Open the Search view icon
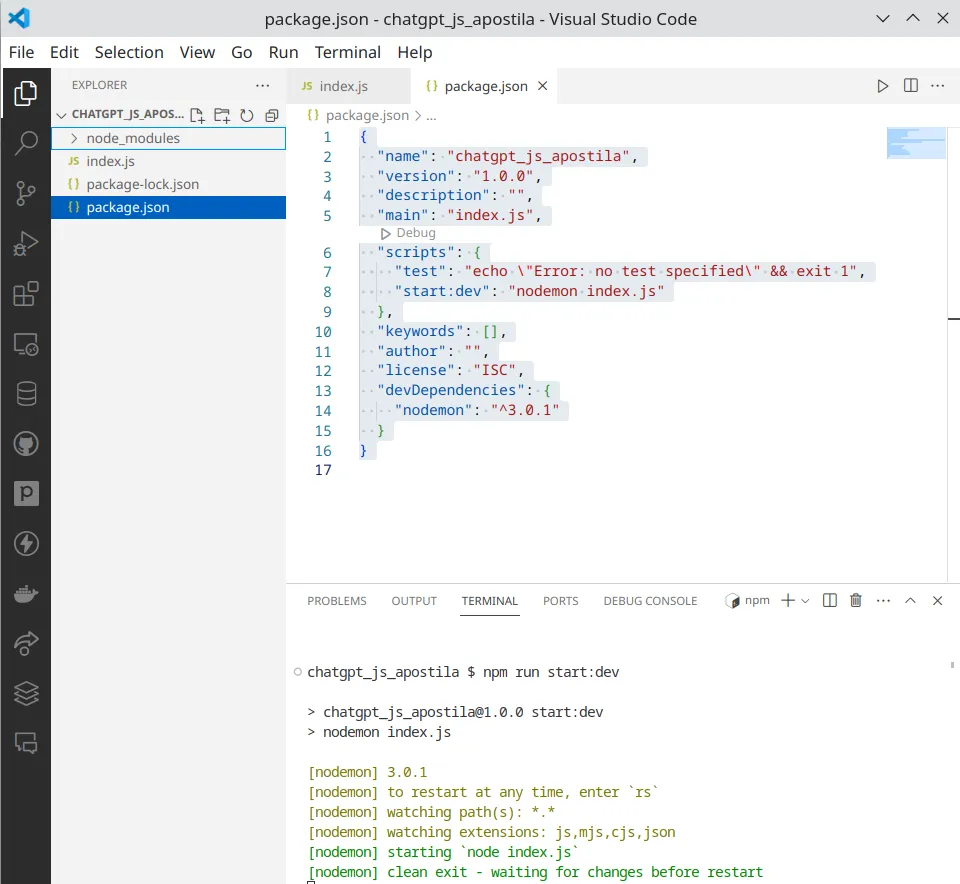This screenshot has width=960, height=884. pyautogui.click(x=26, y=143)
